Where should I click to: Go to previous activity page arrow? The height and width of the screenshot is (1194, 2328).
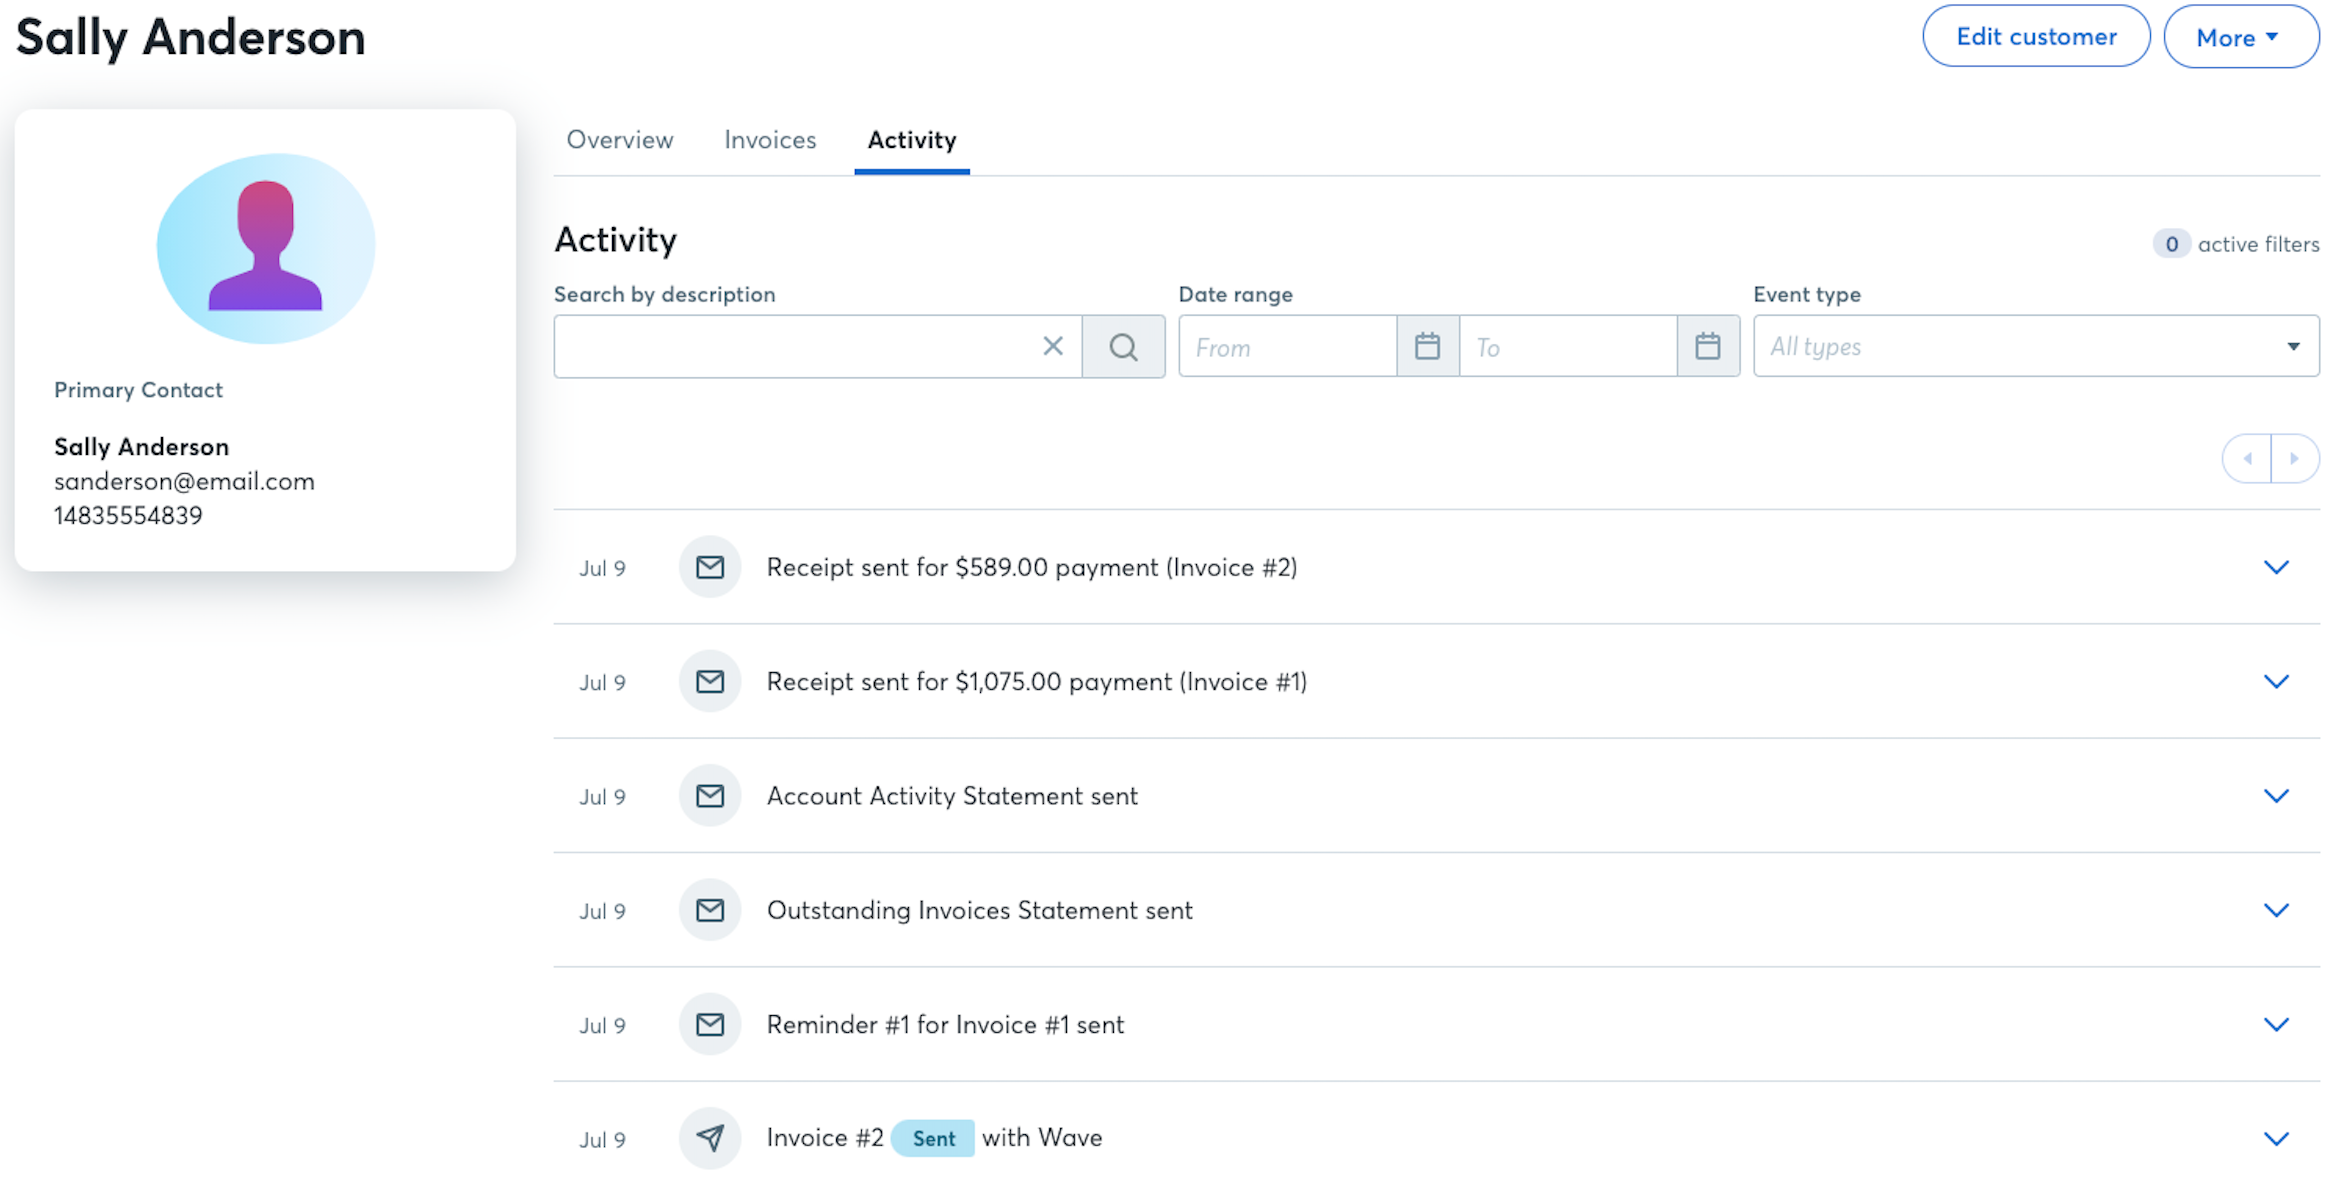[2247, 459]
